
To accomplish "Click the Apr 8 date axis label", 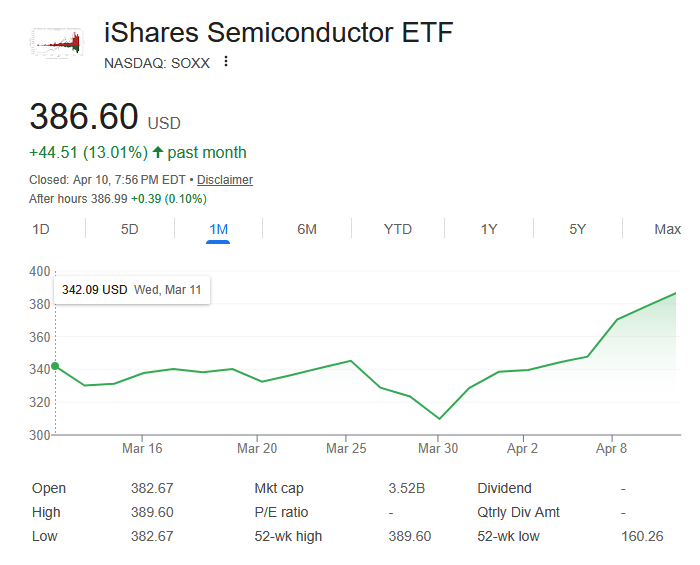I will 611,449.
